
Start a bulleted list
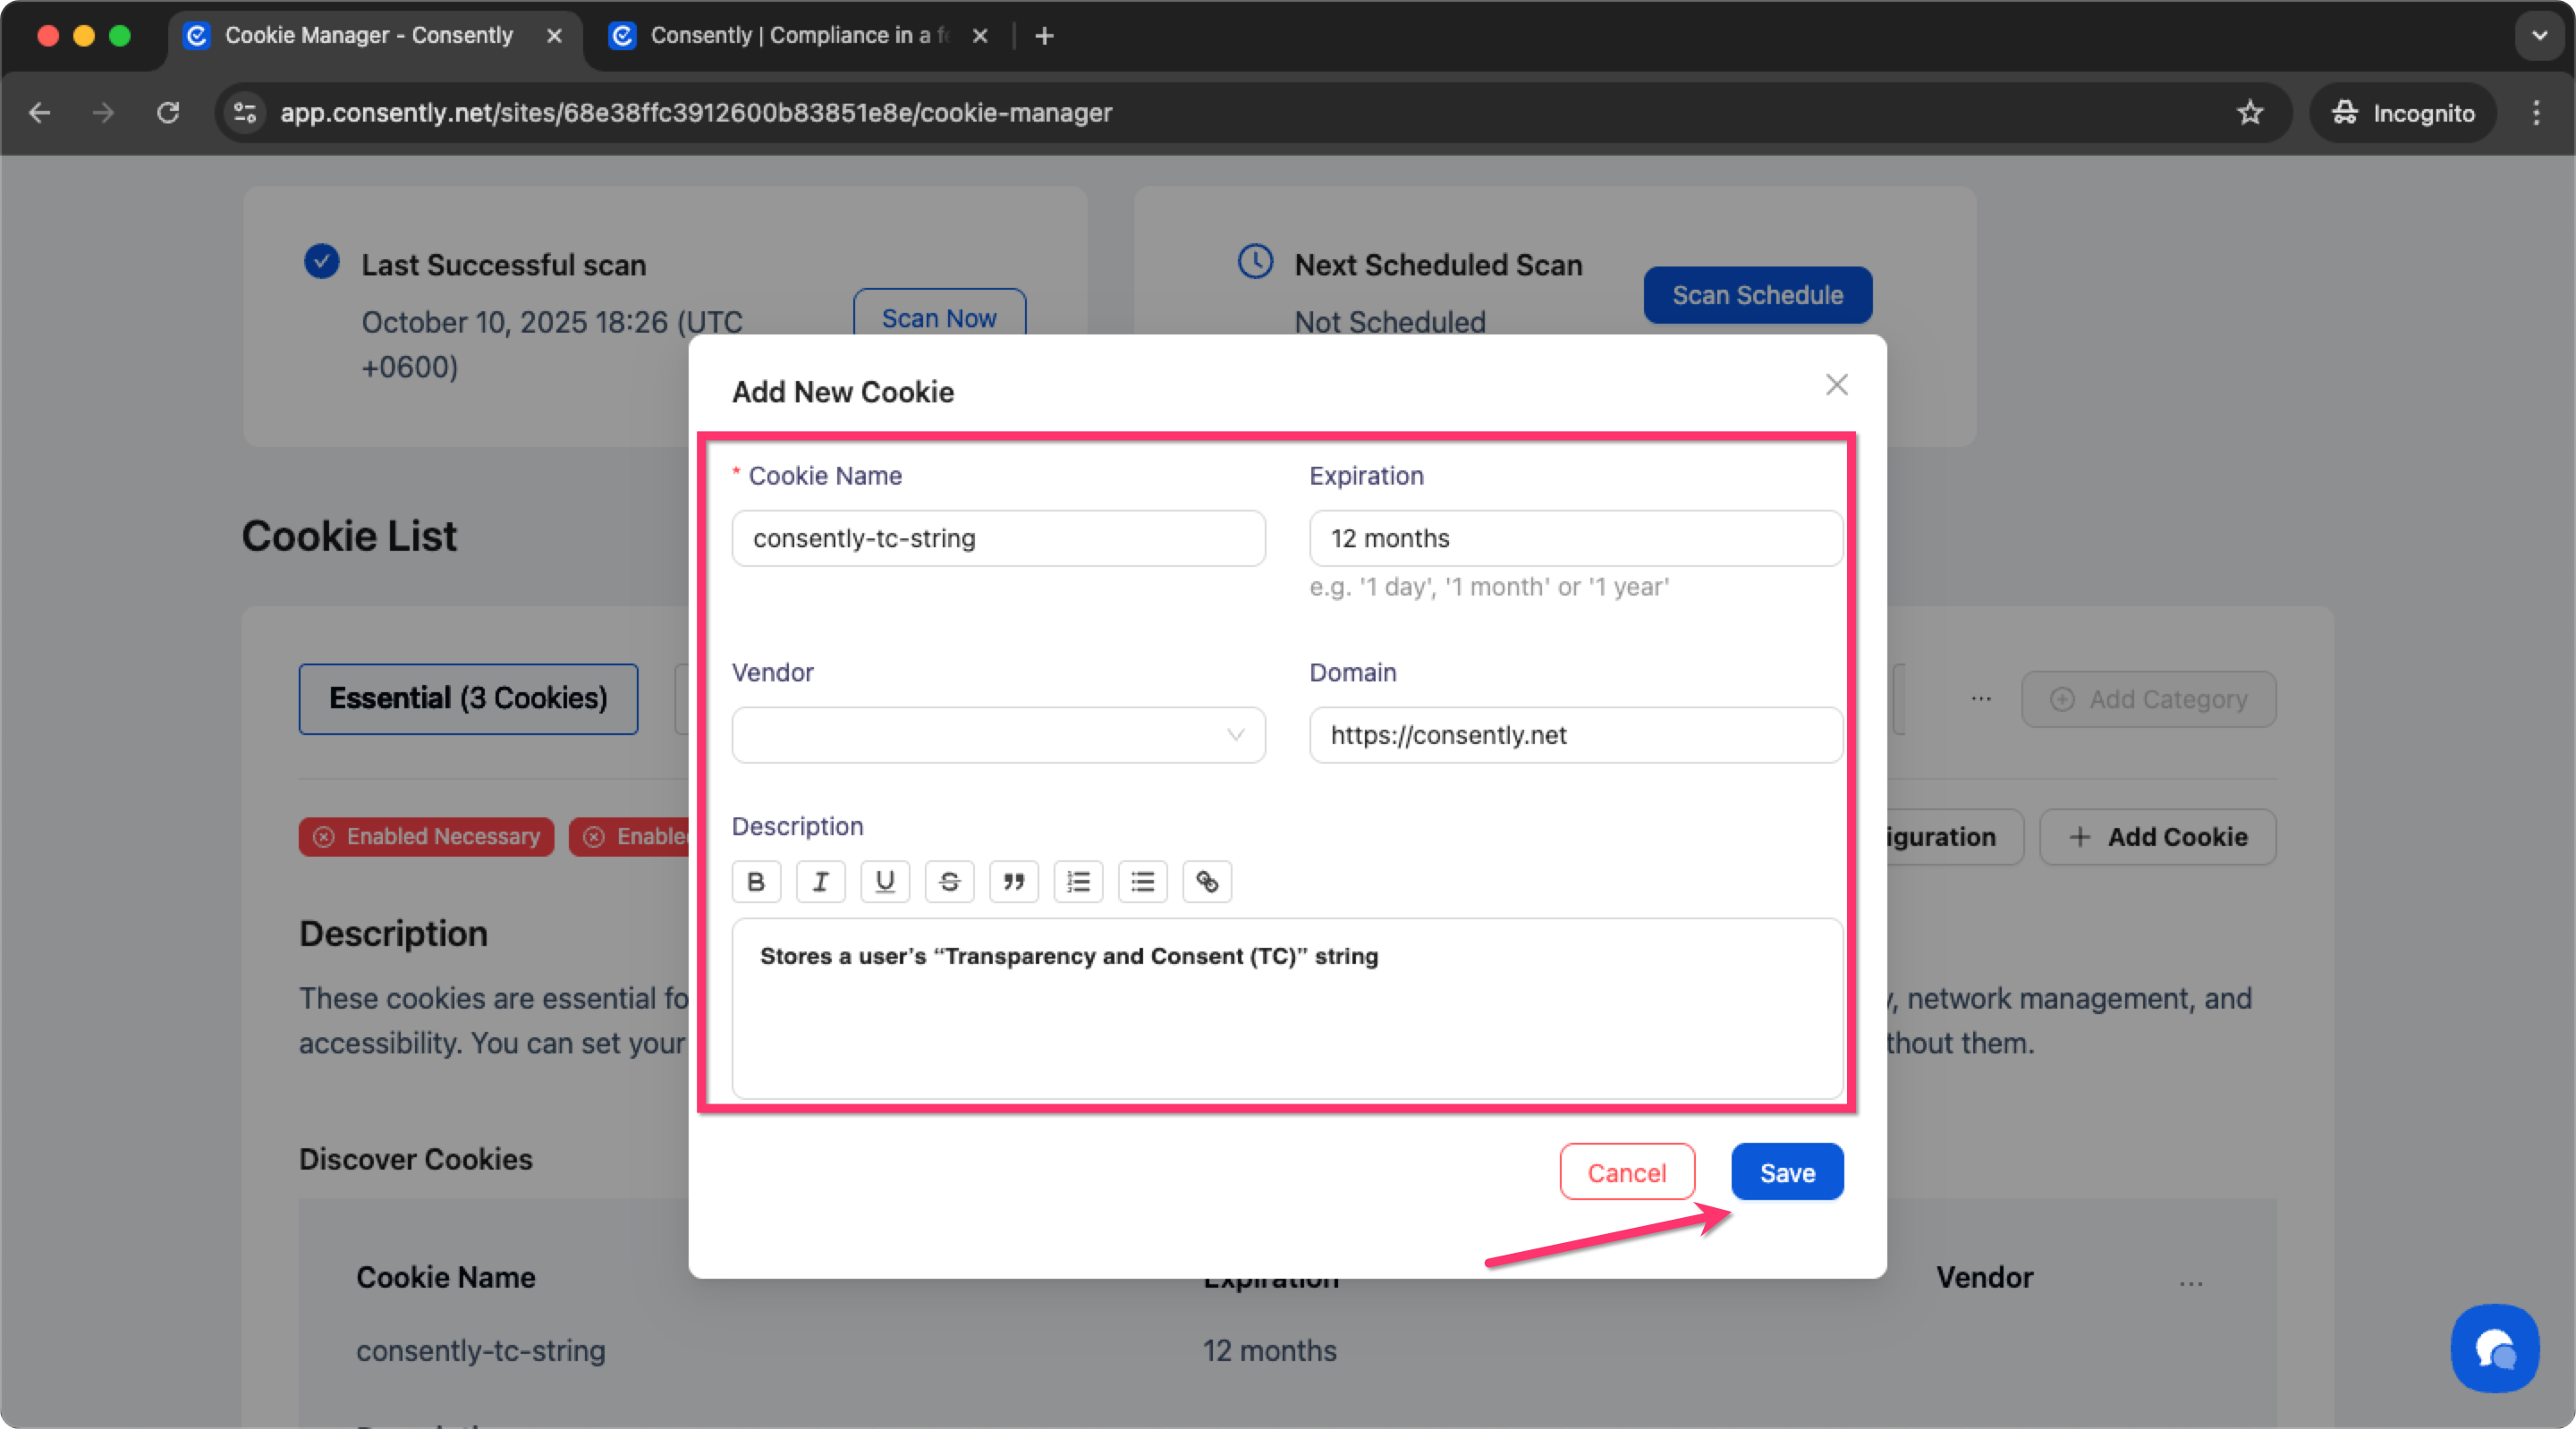click(1142, 882)
